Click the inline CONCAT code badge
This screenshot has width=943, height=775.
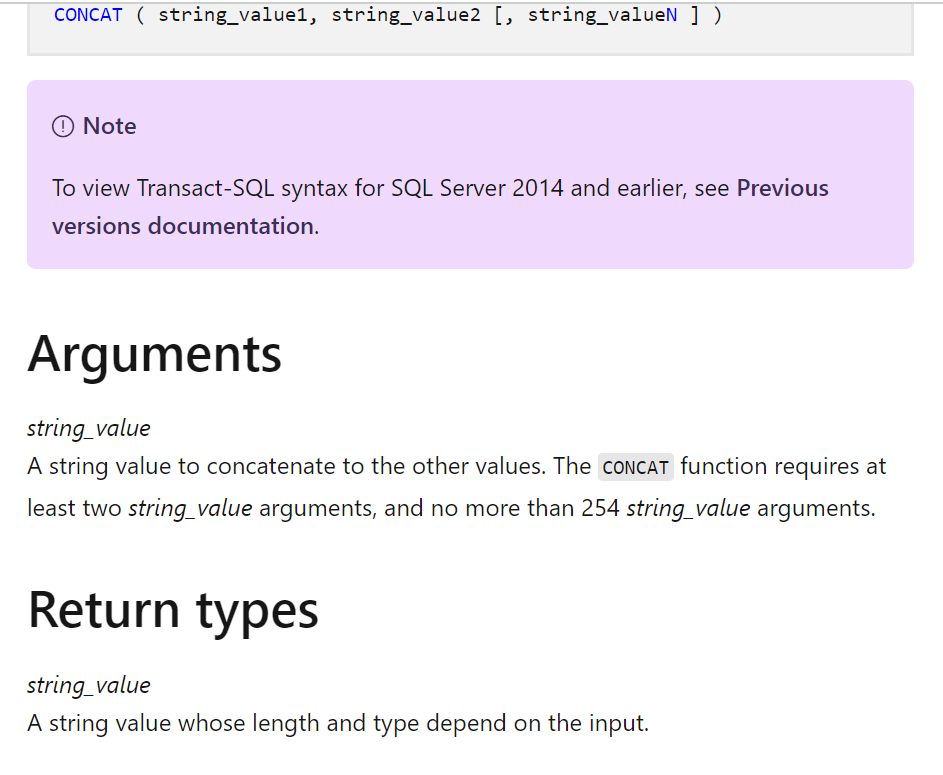coord(635,467)
